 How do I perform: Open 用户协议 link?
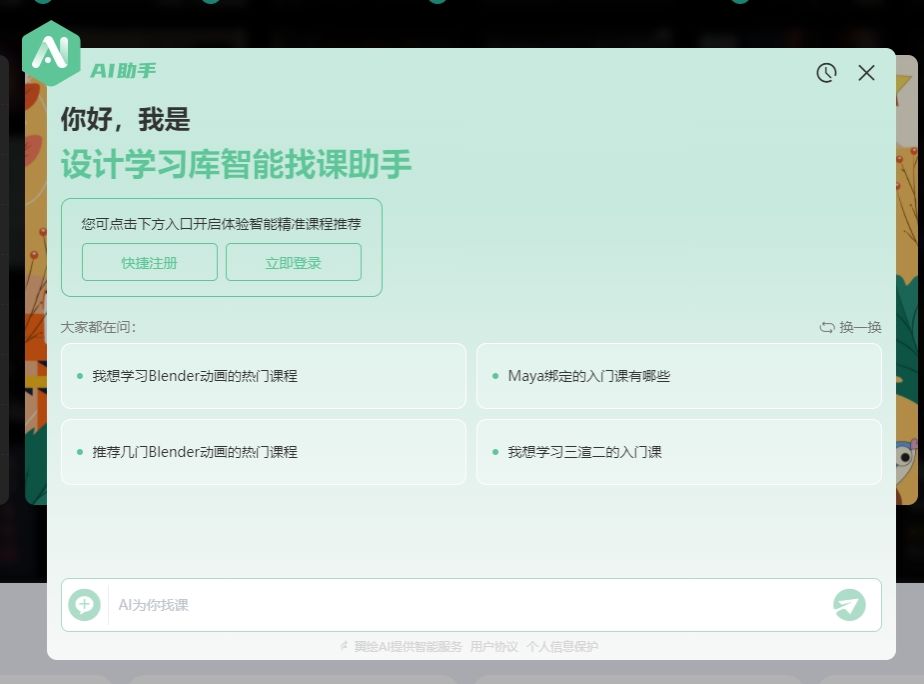pos(494,646)
